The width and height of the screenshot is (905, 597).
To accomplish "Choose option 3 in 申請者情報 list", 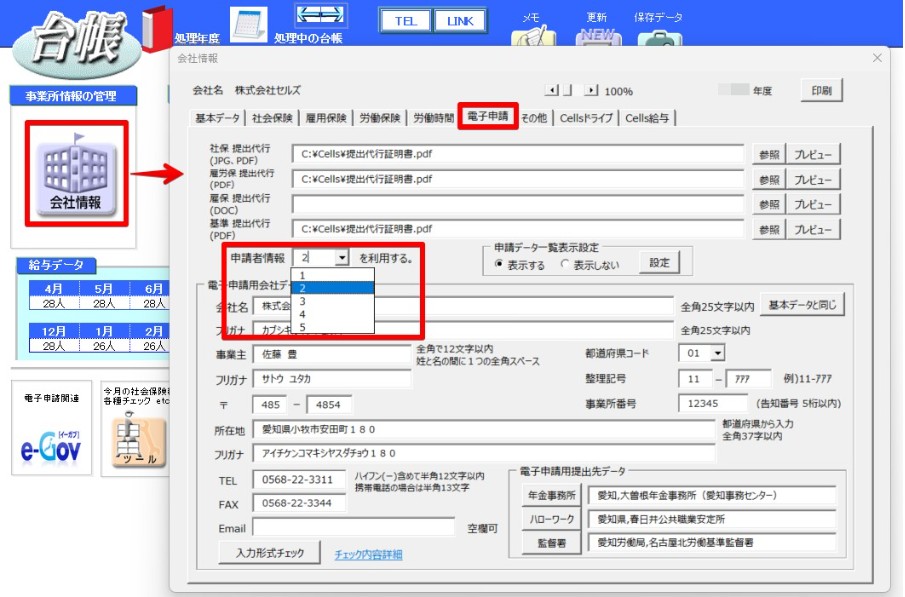I will click(x=333, y=301).
